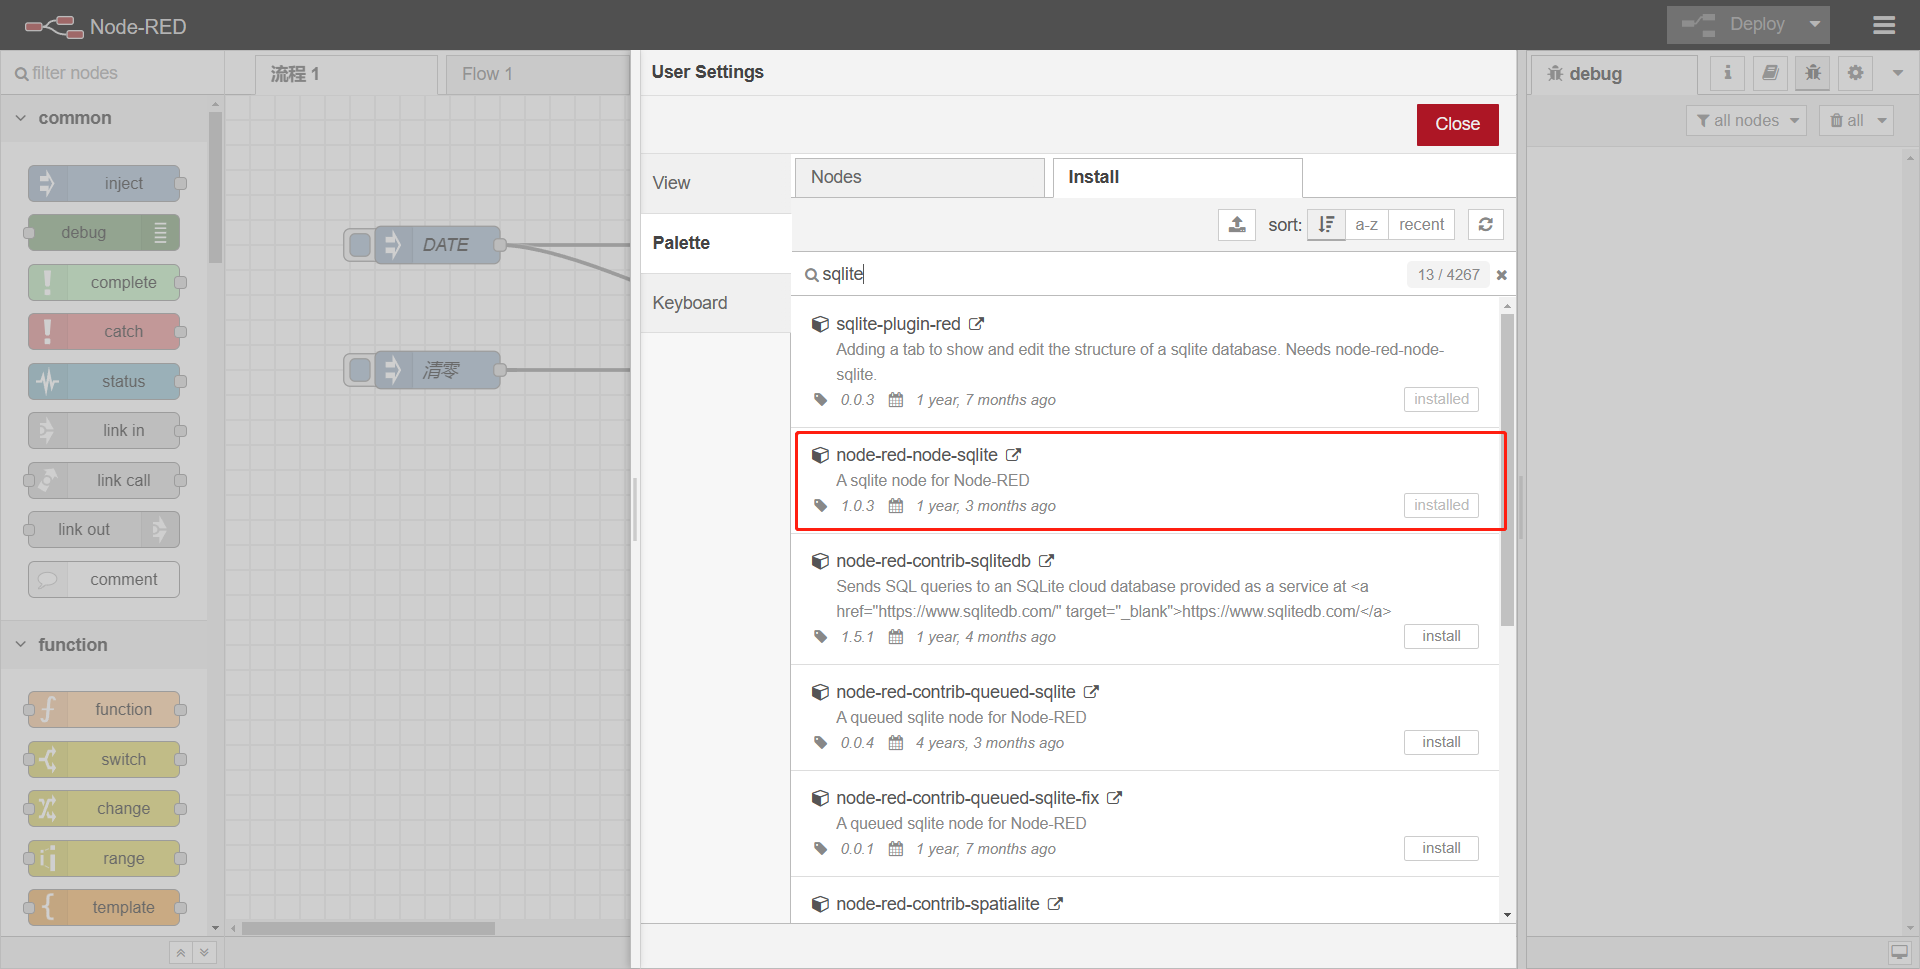Open node-red-contrib-queued-sqlite-fix external link icon
The height and width of the screenshot is (969, 1920).
pos(1115,798)
